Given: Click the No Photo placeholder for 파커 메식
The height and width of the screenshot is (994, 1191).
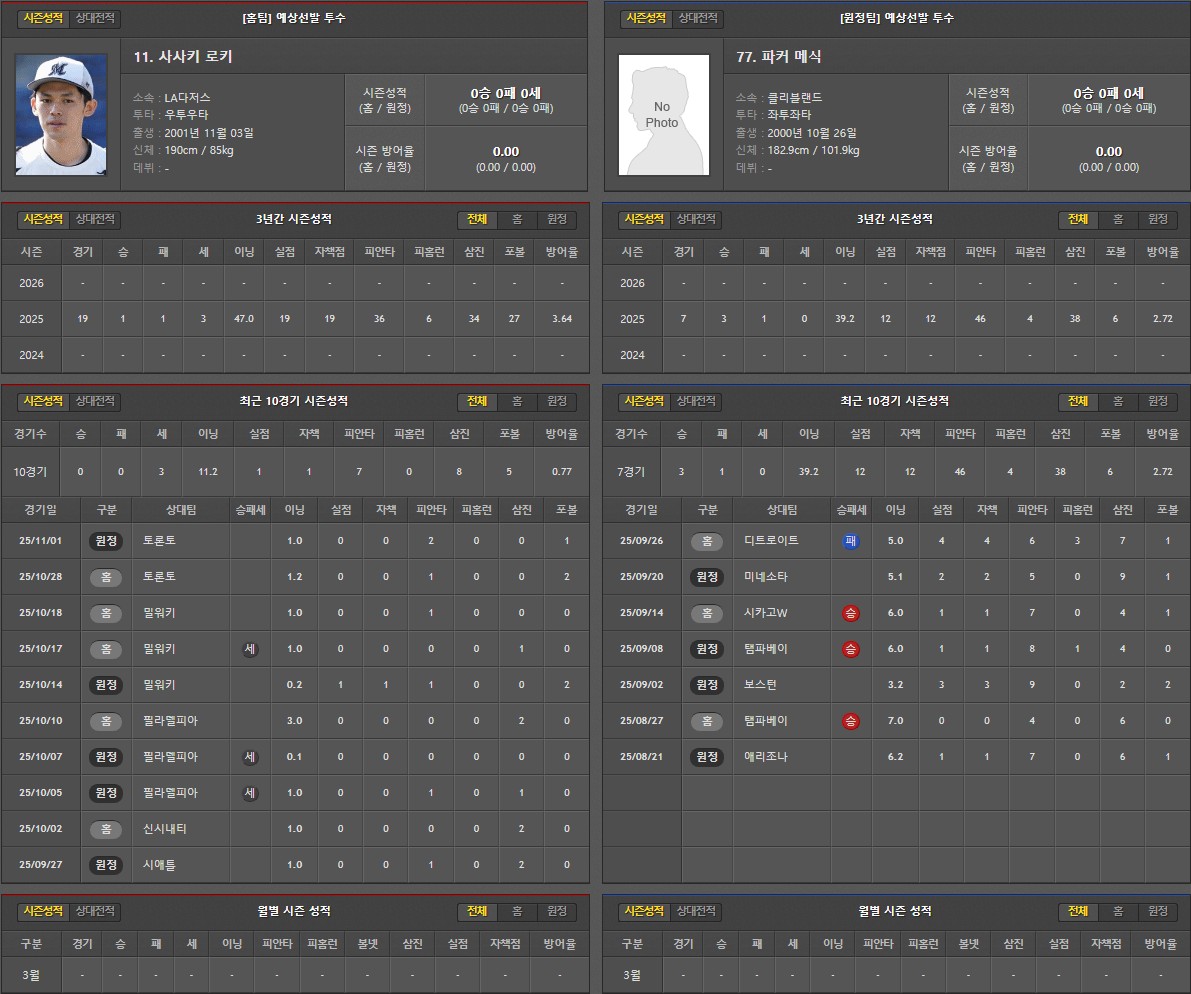Looking at the screenshot, I should [x=662, y=114].
